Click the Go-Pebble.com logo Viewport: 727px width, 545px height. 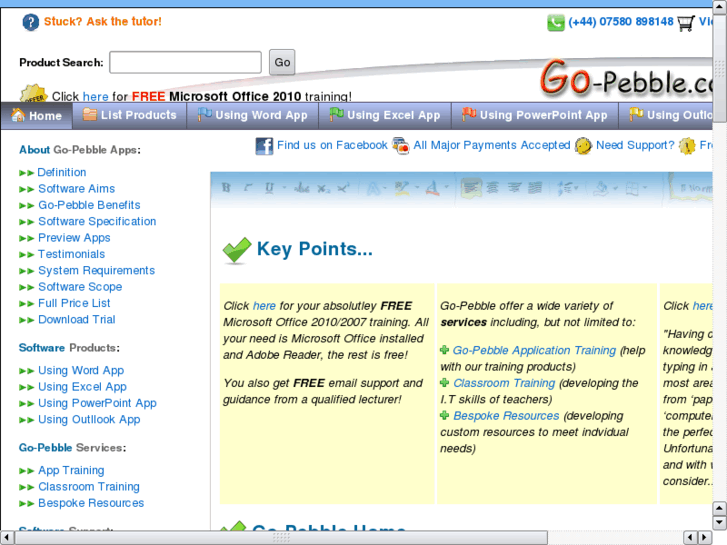626,79
